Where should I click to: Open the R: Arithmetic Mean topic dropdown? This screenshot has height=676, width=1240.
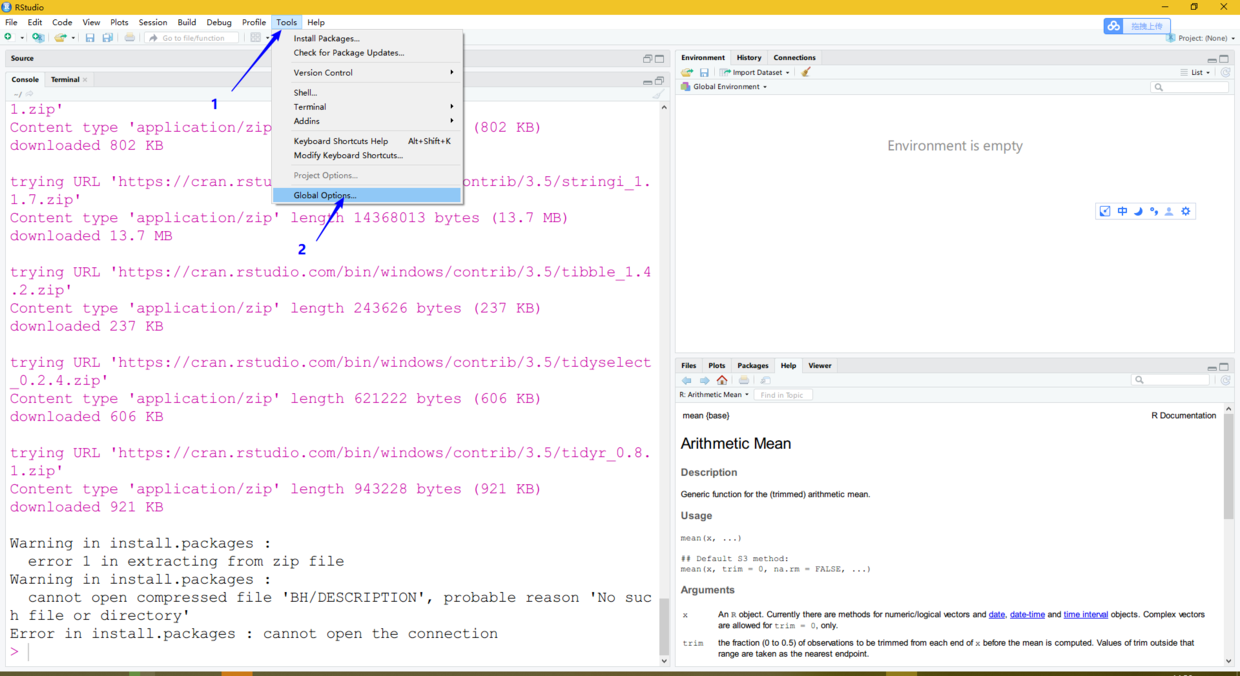(x=713, y=395)
